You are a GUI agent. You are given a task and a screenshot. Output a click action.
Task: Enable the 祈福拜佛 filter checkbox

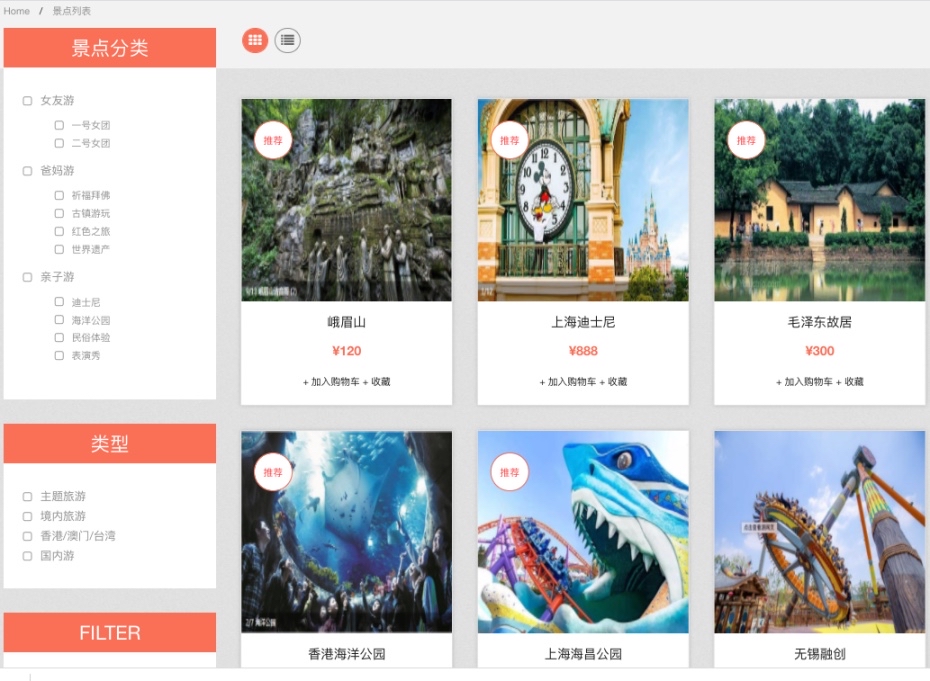tap(59, 195)
